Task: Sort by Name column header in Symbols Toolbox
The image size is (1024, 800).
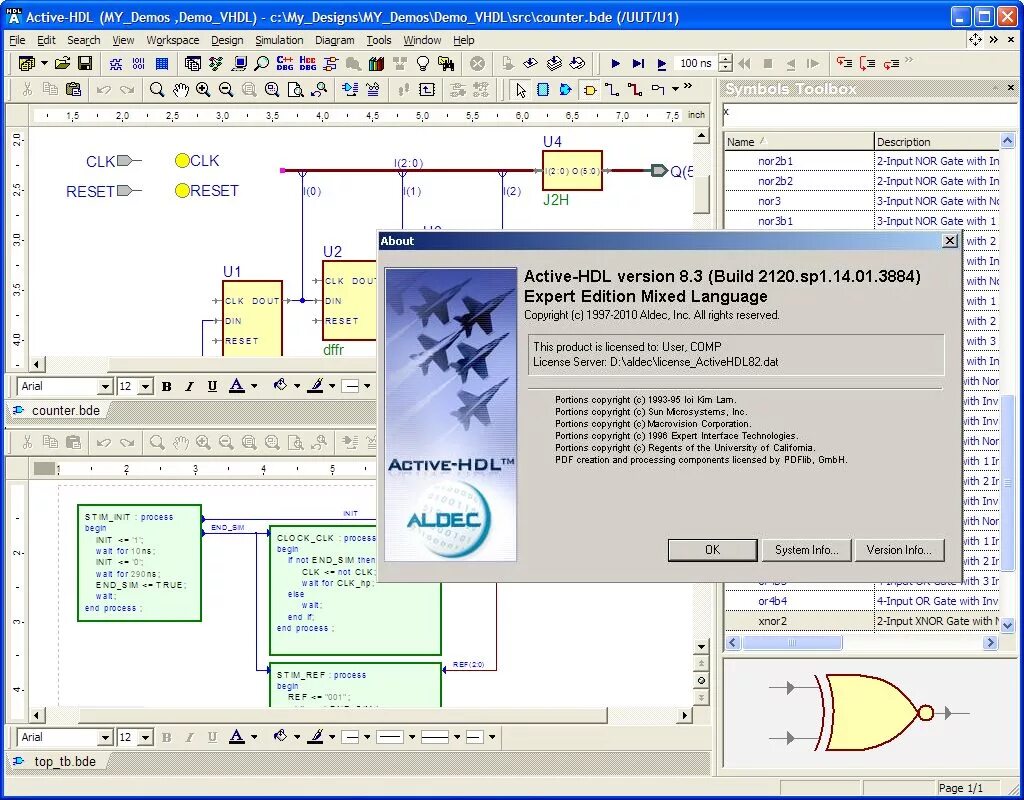Action: coord(799,142)
